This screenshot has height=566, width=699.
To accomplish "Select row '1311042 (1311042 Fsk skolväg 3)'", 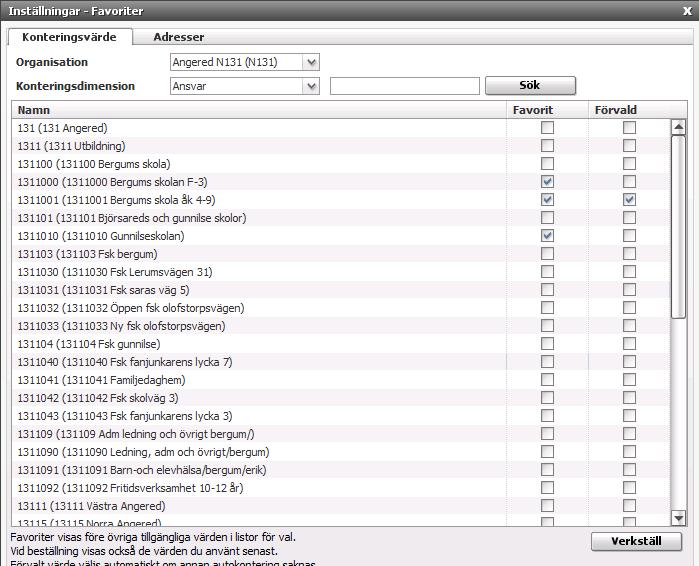I will click(341, 398).
